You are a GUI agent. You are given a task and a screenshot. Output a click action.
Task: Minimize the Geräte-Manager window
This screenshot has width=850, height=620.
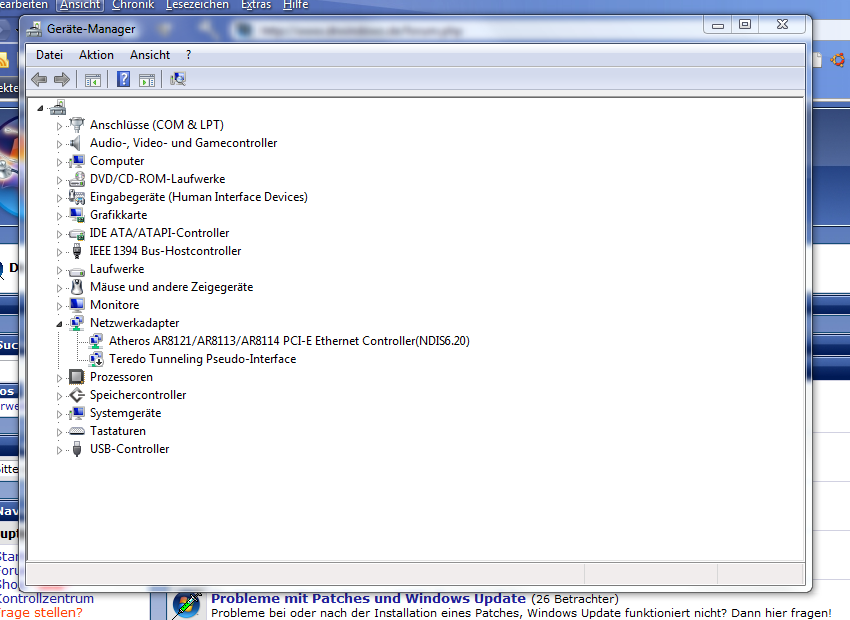718,25
